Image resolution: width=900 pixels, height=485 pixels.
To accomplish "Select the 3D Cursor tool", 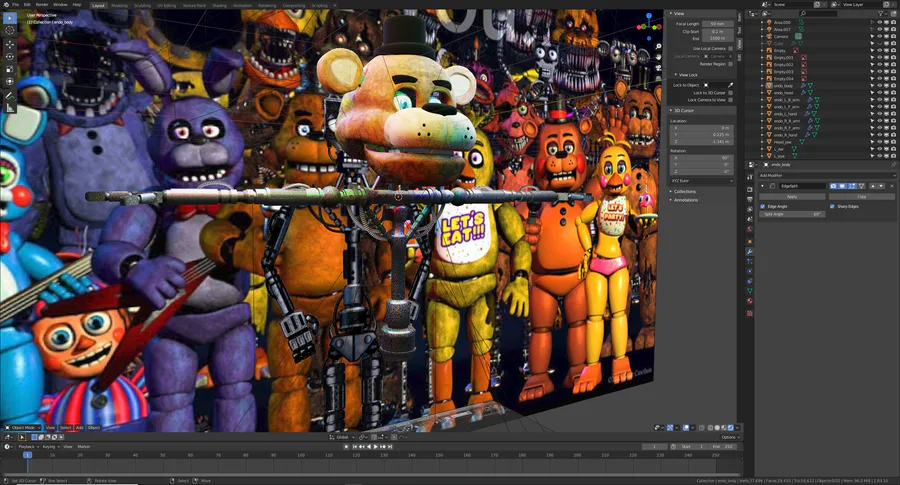I will tap(10, 30).
